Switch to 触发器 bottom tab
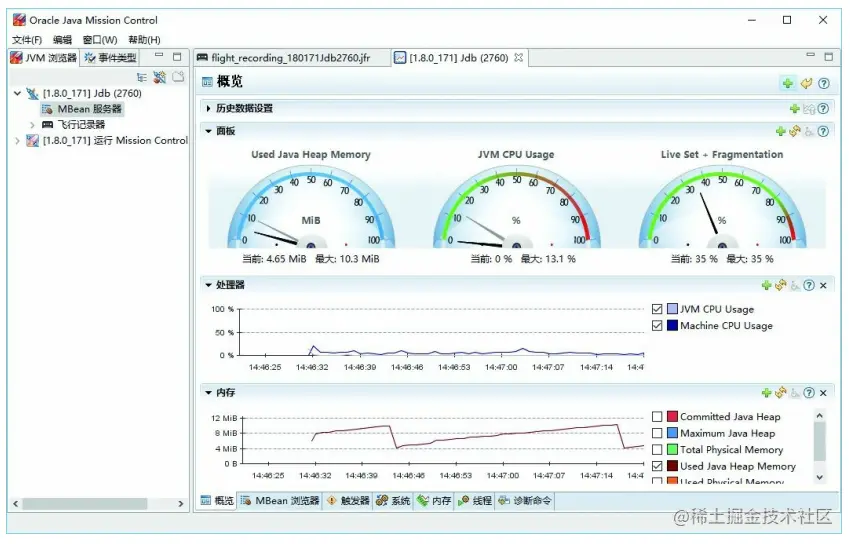Screen dimensions: 850x544 tap(348, 501)
